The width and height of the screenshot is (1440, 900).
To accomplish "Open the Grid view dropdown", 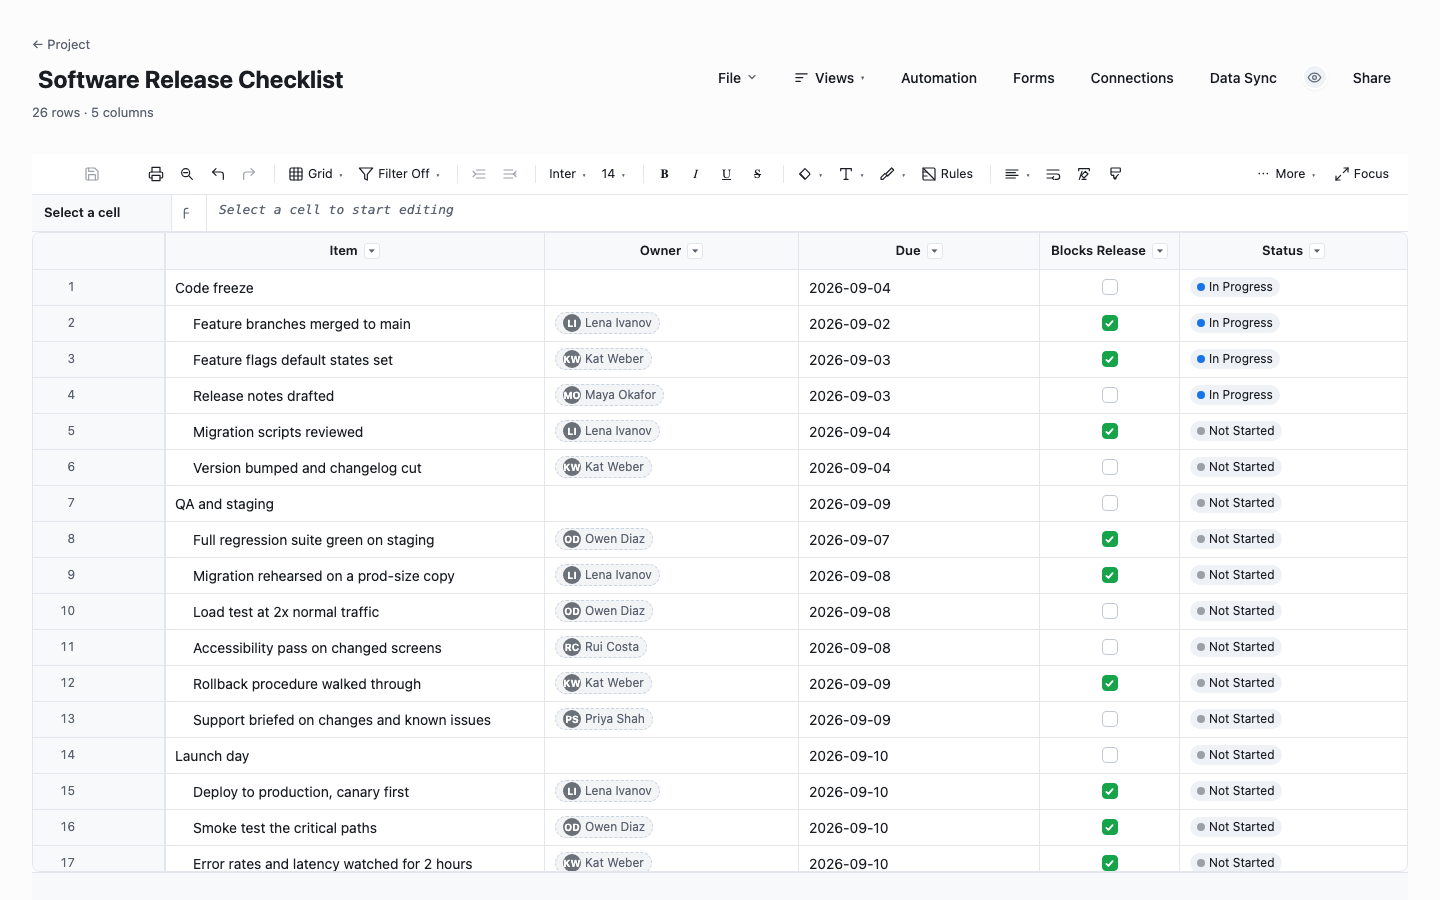I will click(x=316, y=174).
